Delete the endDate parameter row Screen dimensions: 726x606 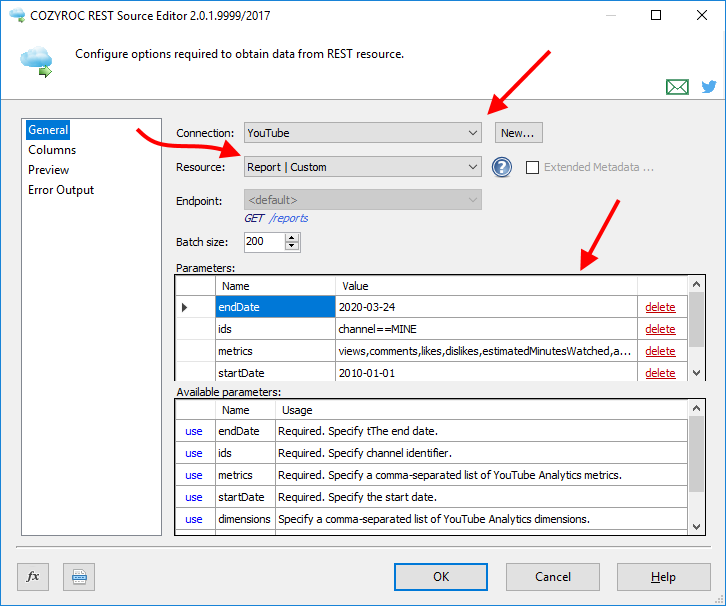660,307
